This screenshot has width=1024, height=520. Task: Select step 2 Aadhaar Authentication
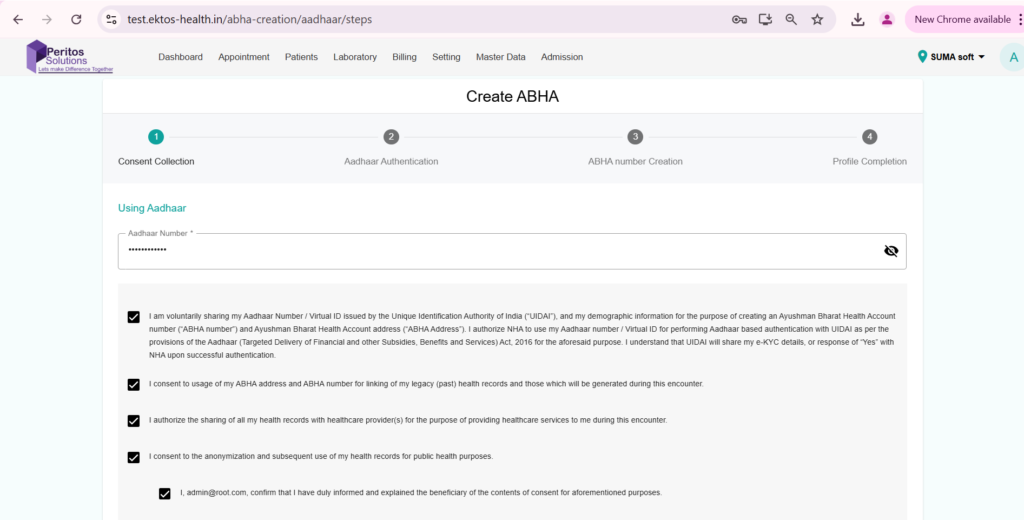click(x=391, y=137)
